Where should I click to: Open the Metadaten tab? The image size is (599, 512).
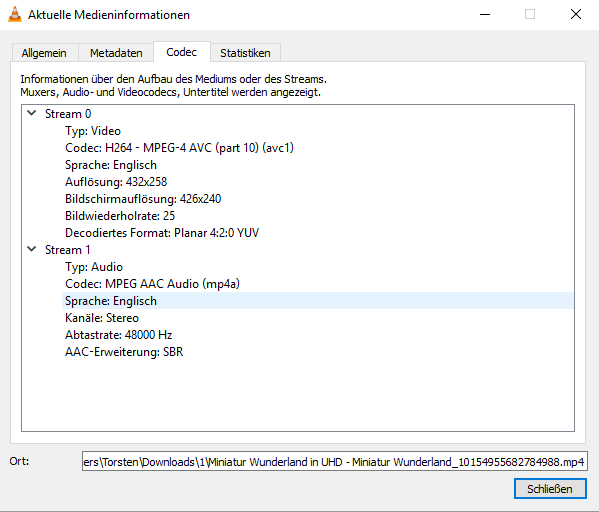116,53
